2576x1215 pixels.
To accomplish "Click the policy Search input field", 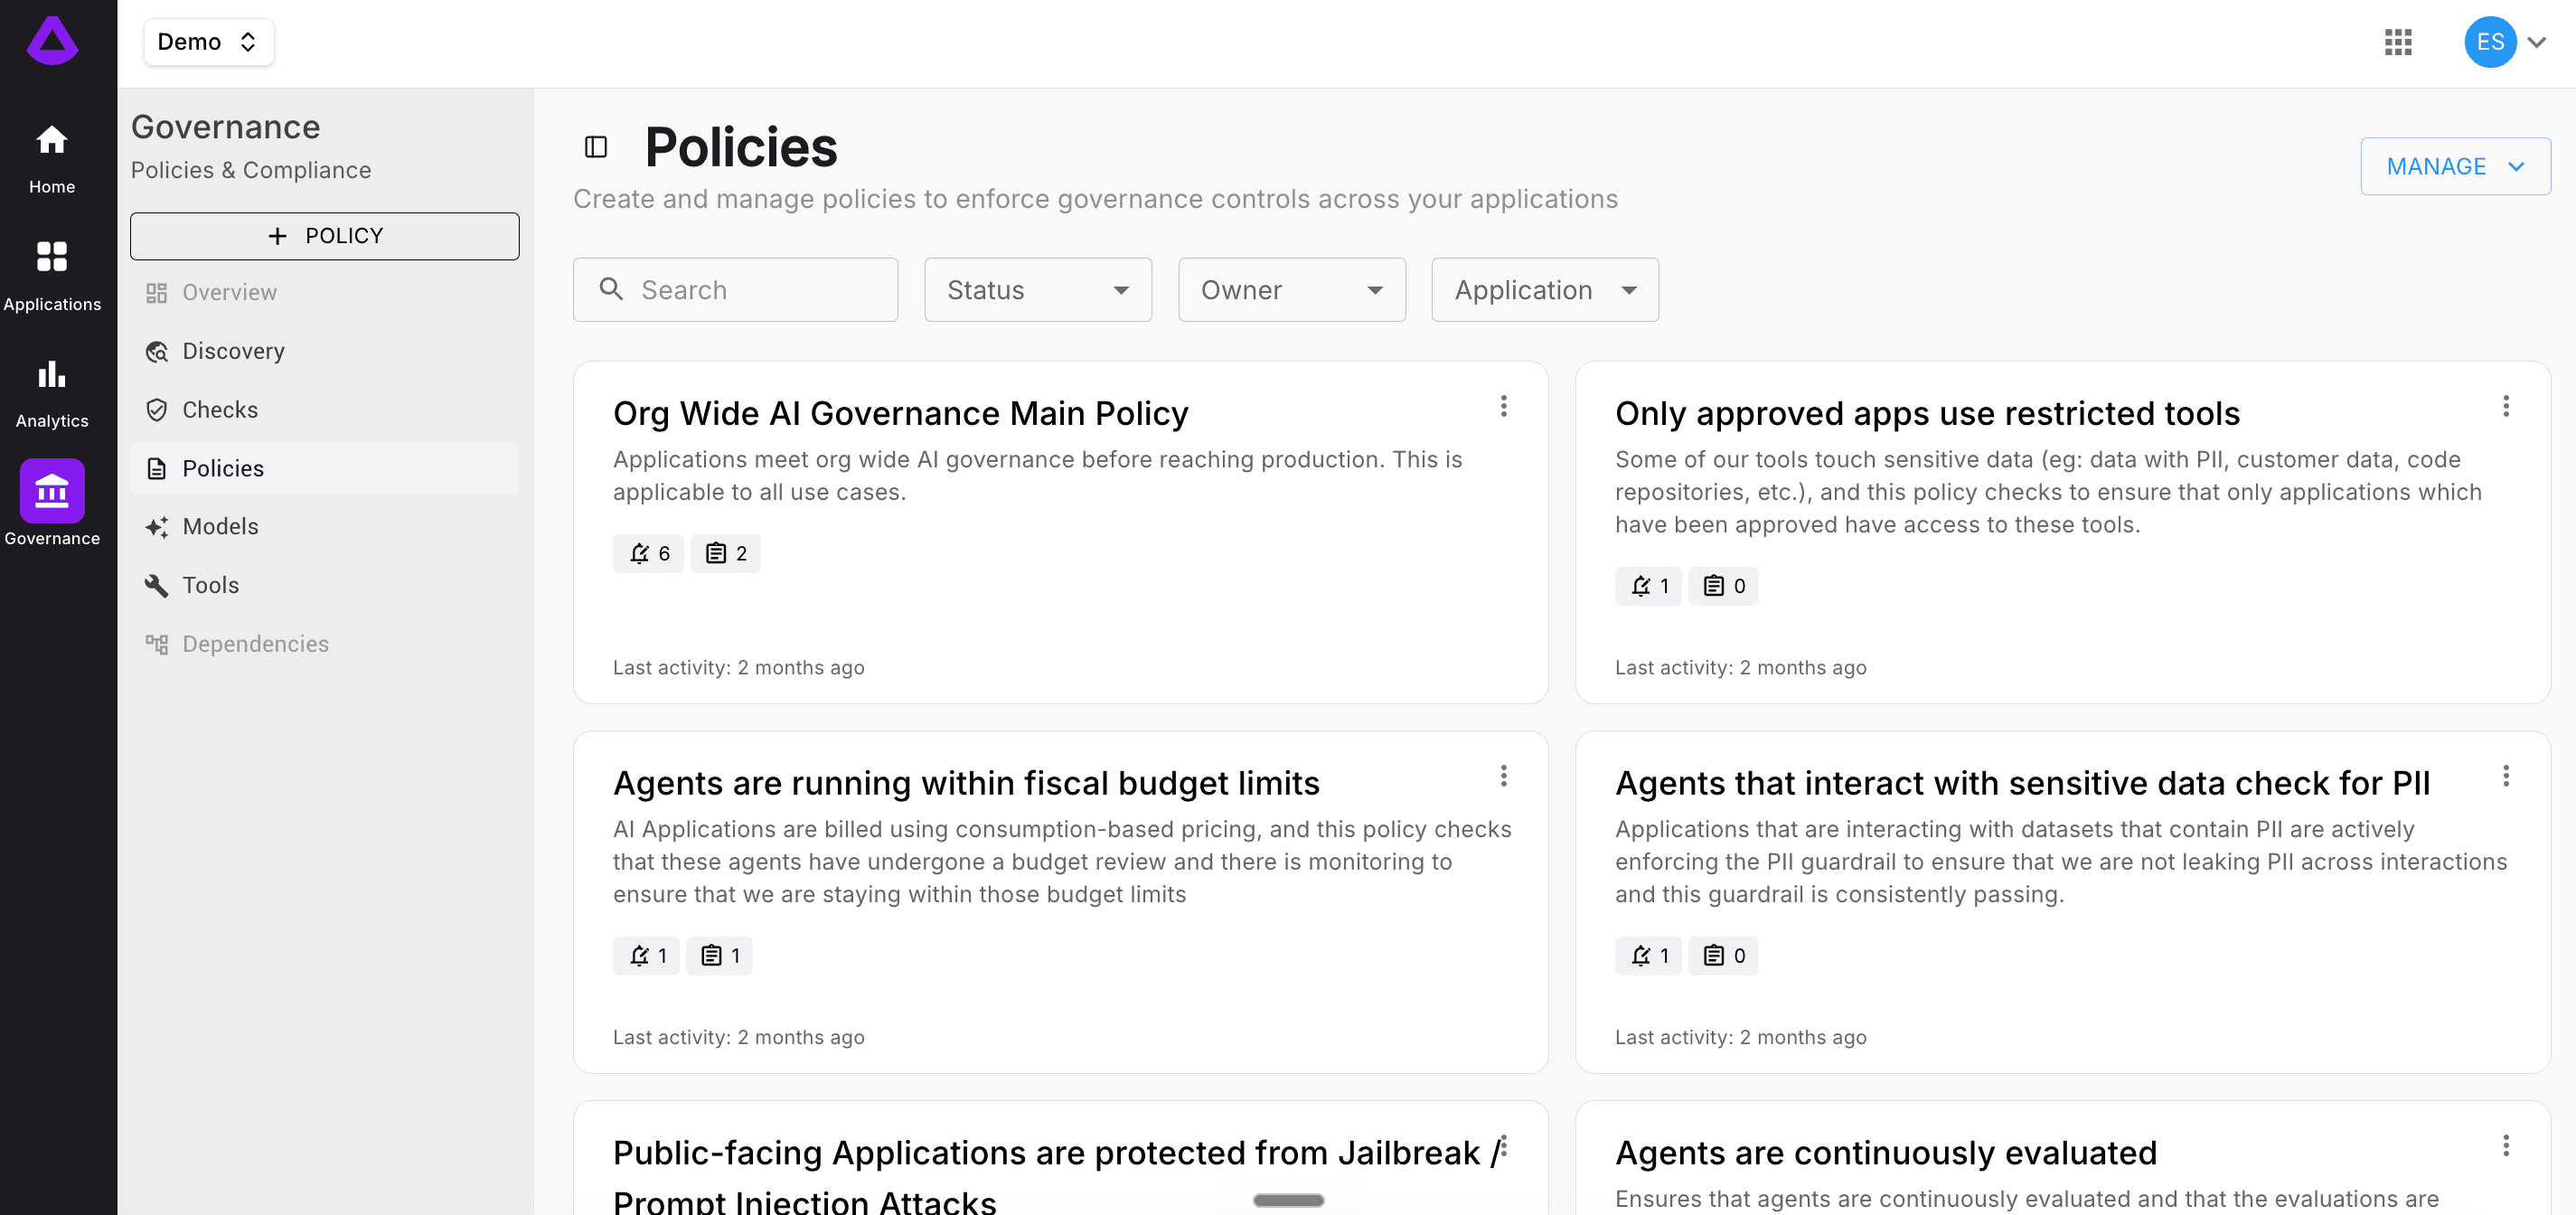I will pyautogui.click(x=735, y=290).
